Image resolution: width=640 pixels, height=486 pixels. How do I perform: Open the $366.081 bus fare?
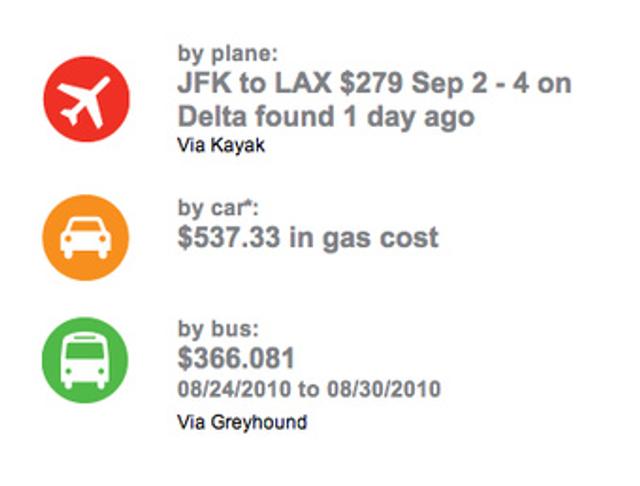pyautogui.click(x=236, y=358)
